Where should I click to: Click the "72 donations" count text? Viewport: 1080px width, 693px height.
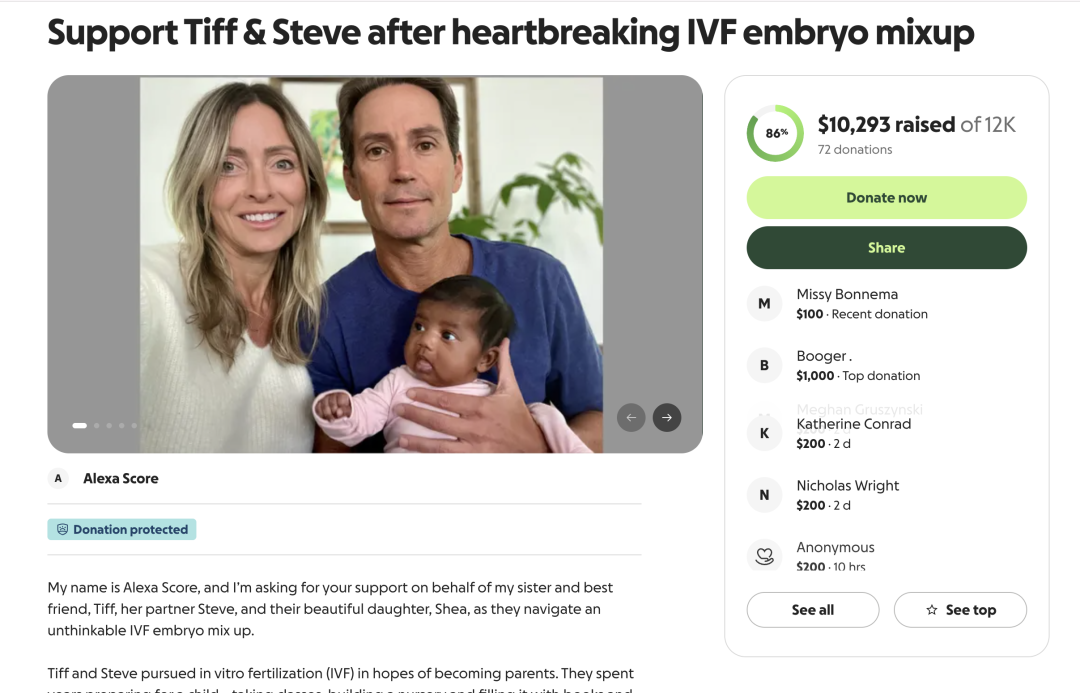[x=855, y=150]
